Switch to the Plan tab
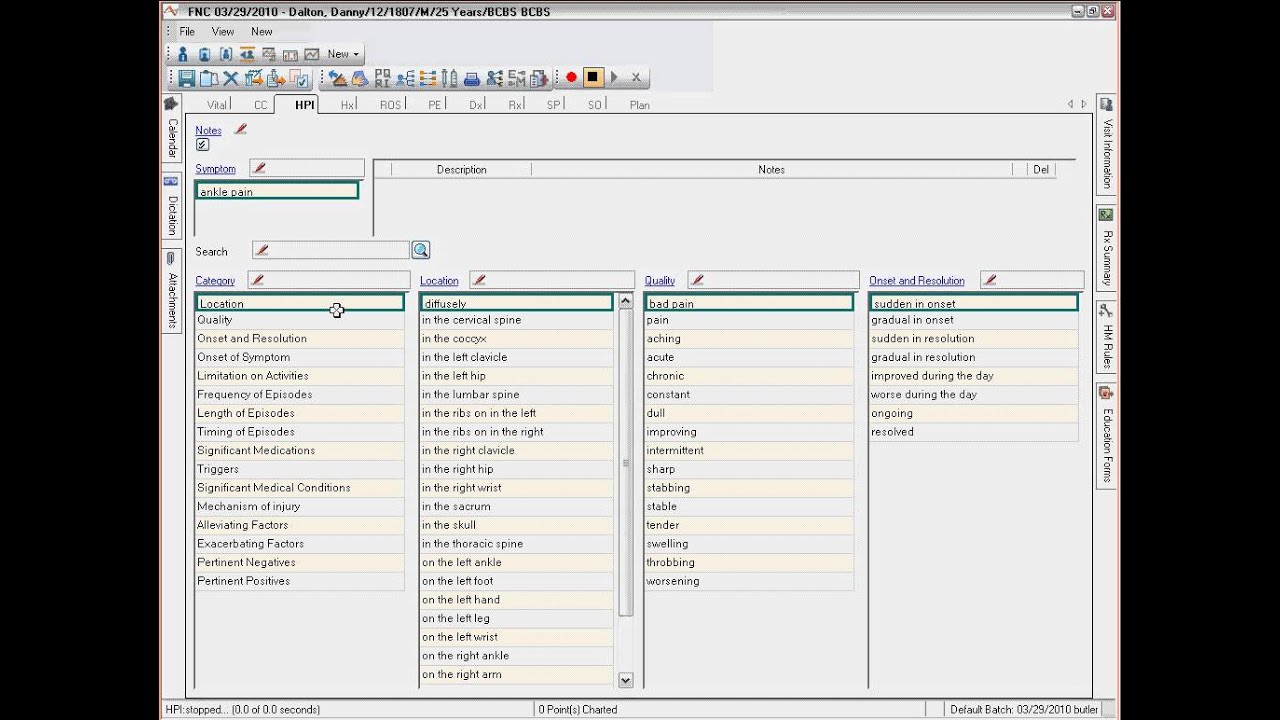This screenshot has width=1280, height=720. point(640,105)
